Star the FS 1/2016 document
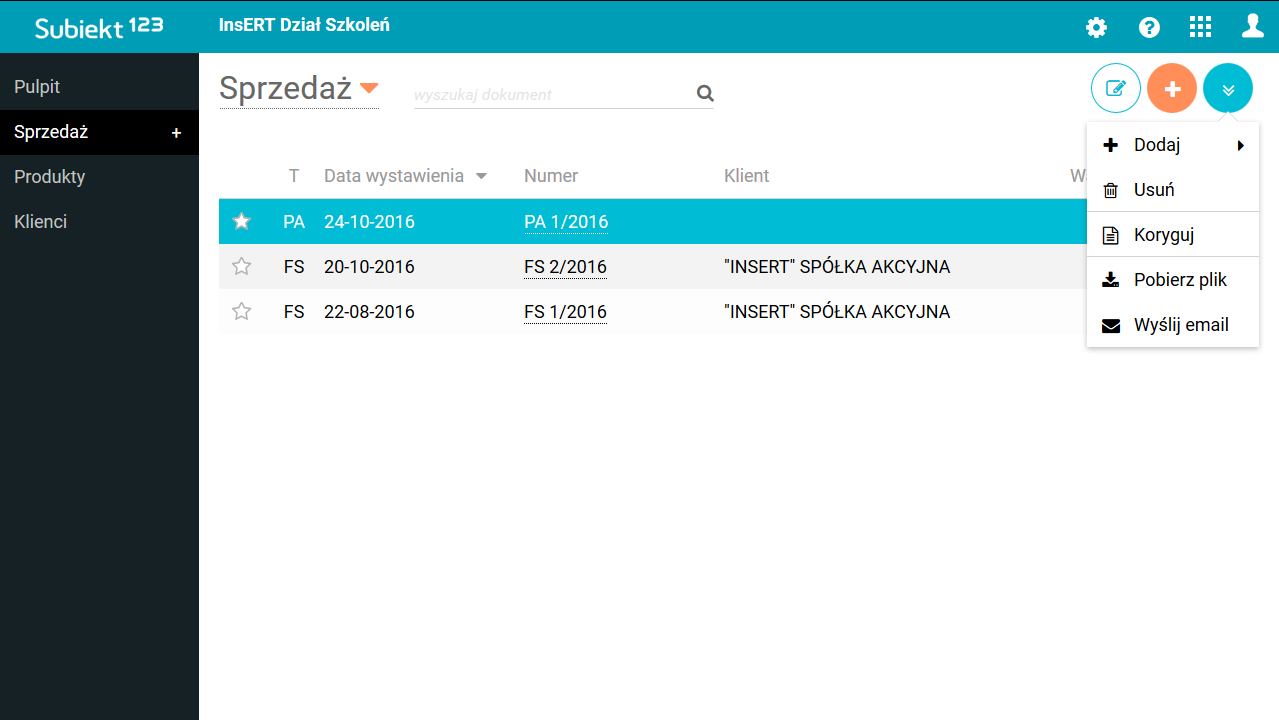Screen dimensions: 1279x720 pos(241,311)
